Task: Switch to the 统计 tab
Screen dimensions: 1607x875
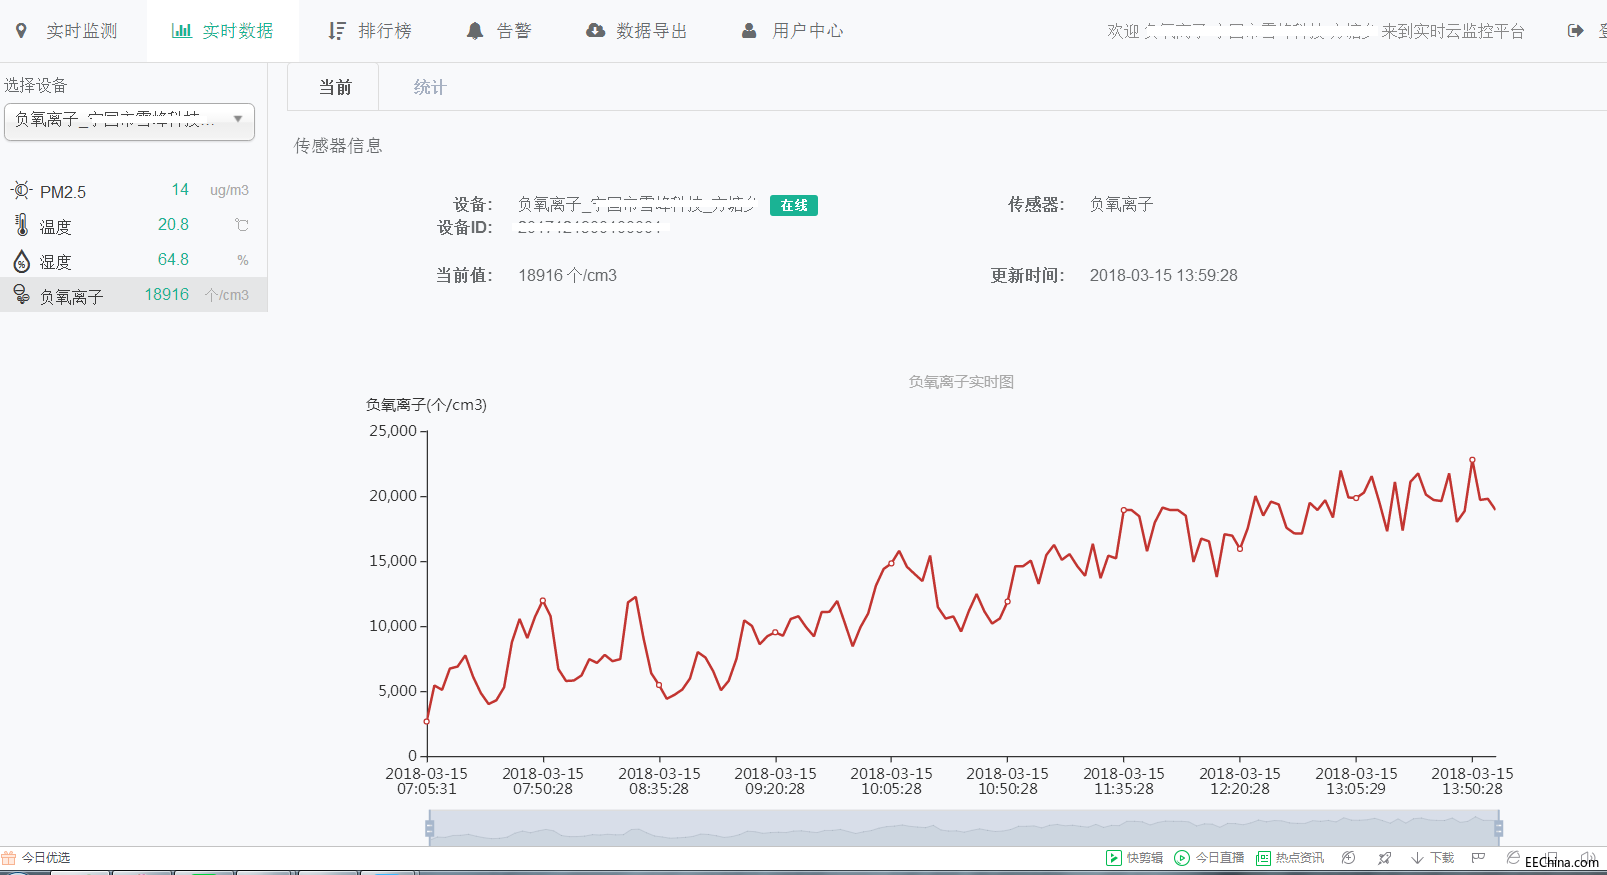Action: 429,87
